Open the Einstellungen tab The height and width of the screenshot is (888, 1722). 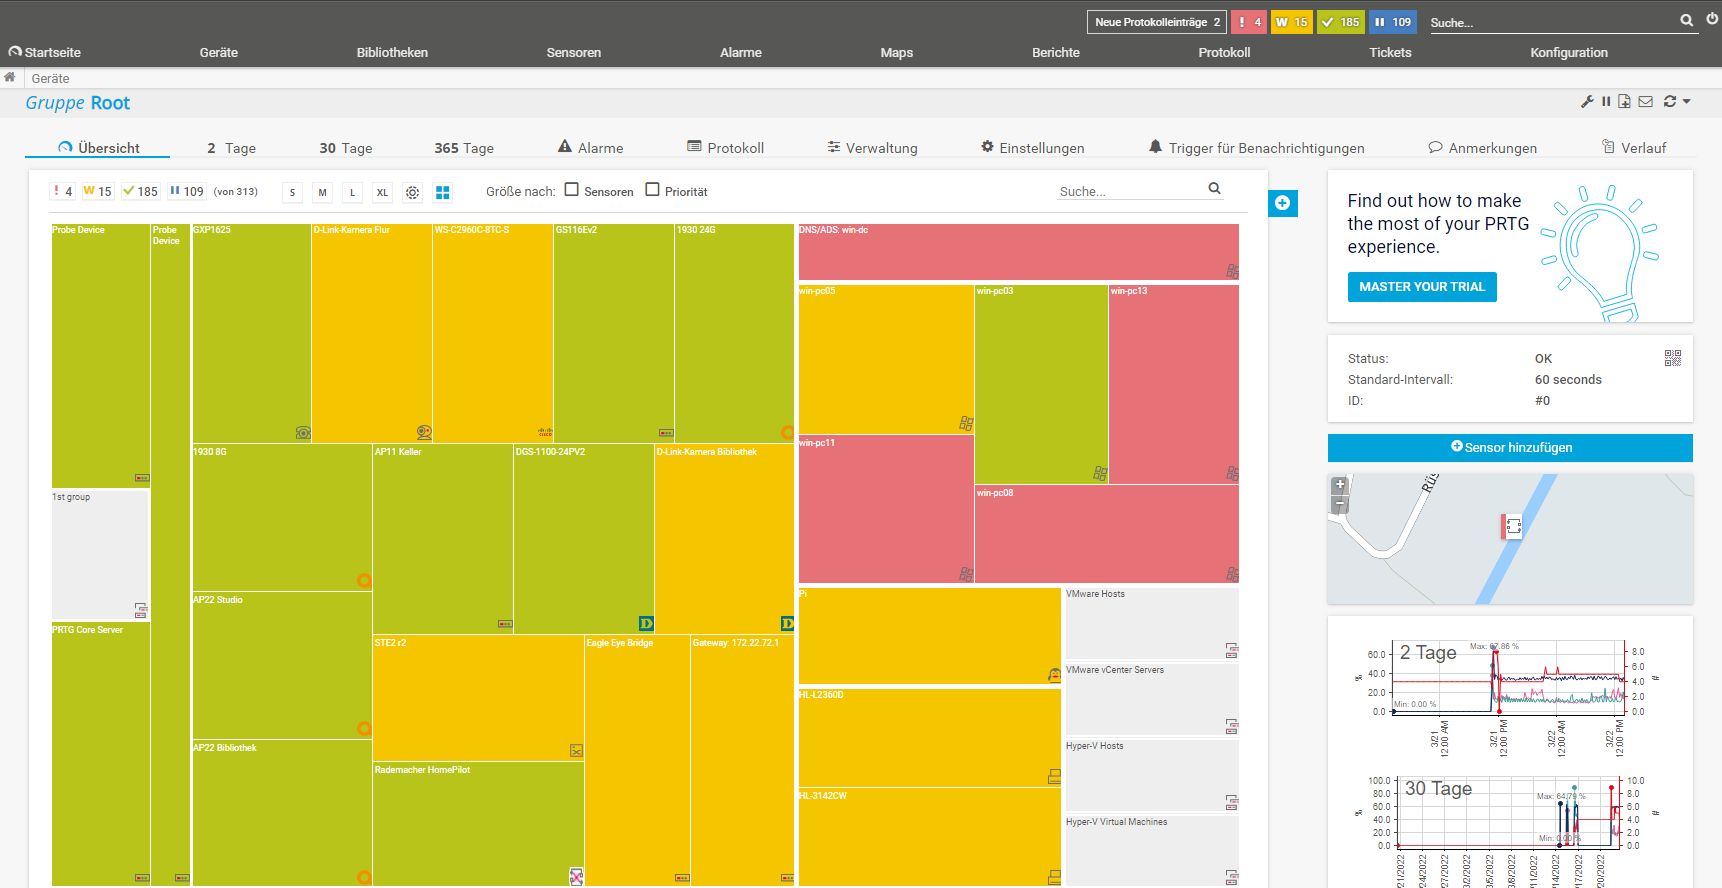(x=1032, y=148)
